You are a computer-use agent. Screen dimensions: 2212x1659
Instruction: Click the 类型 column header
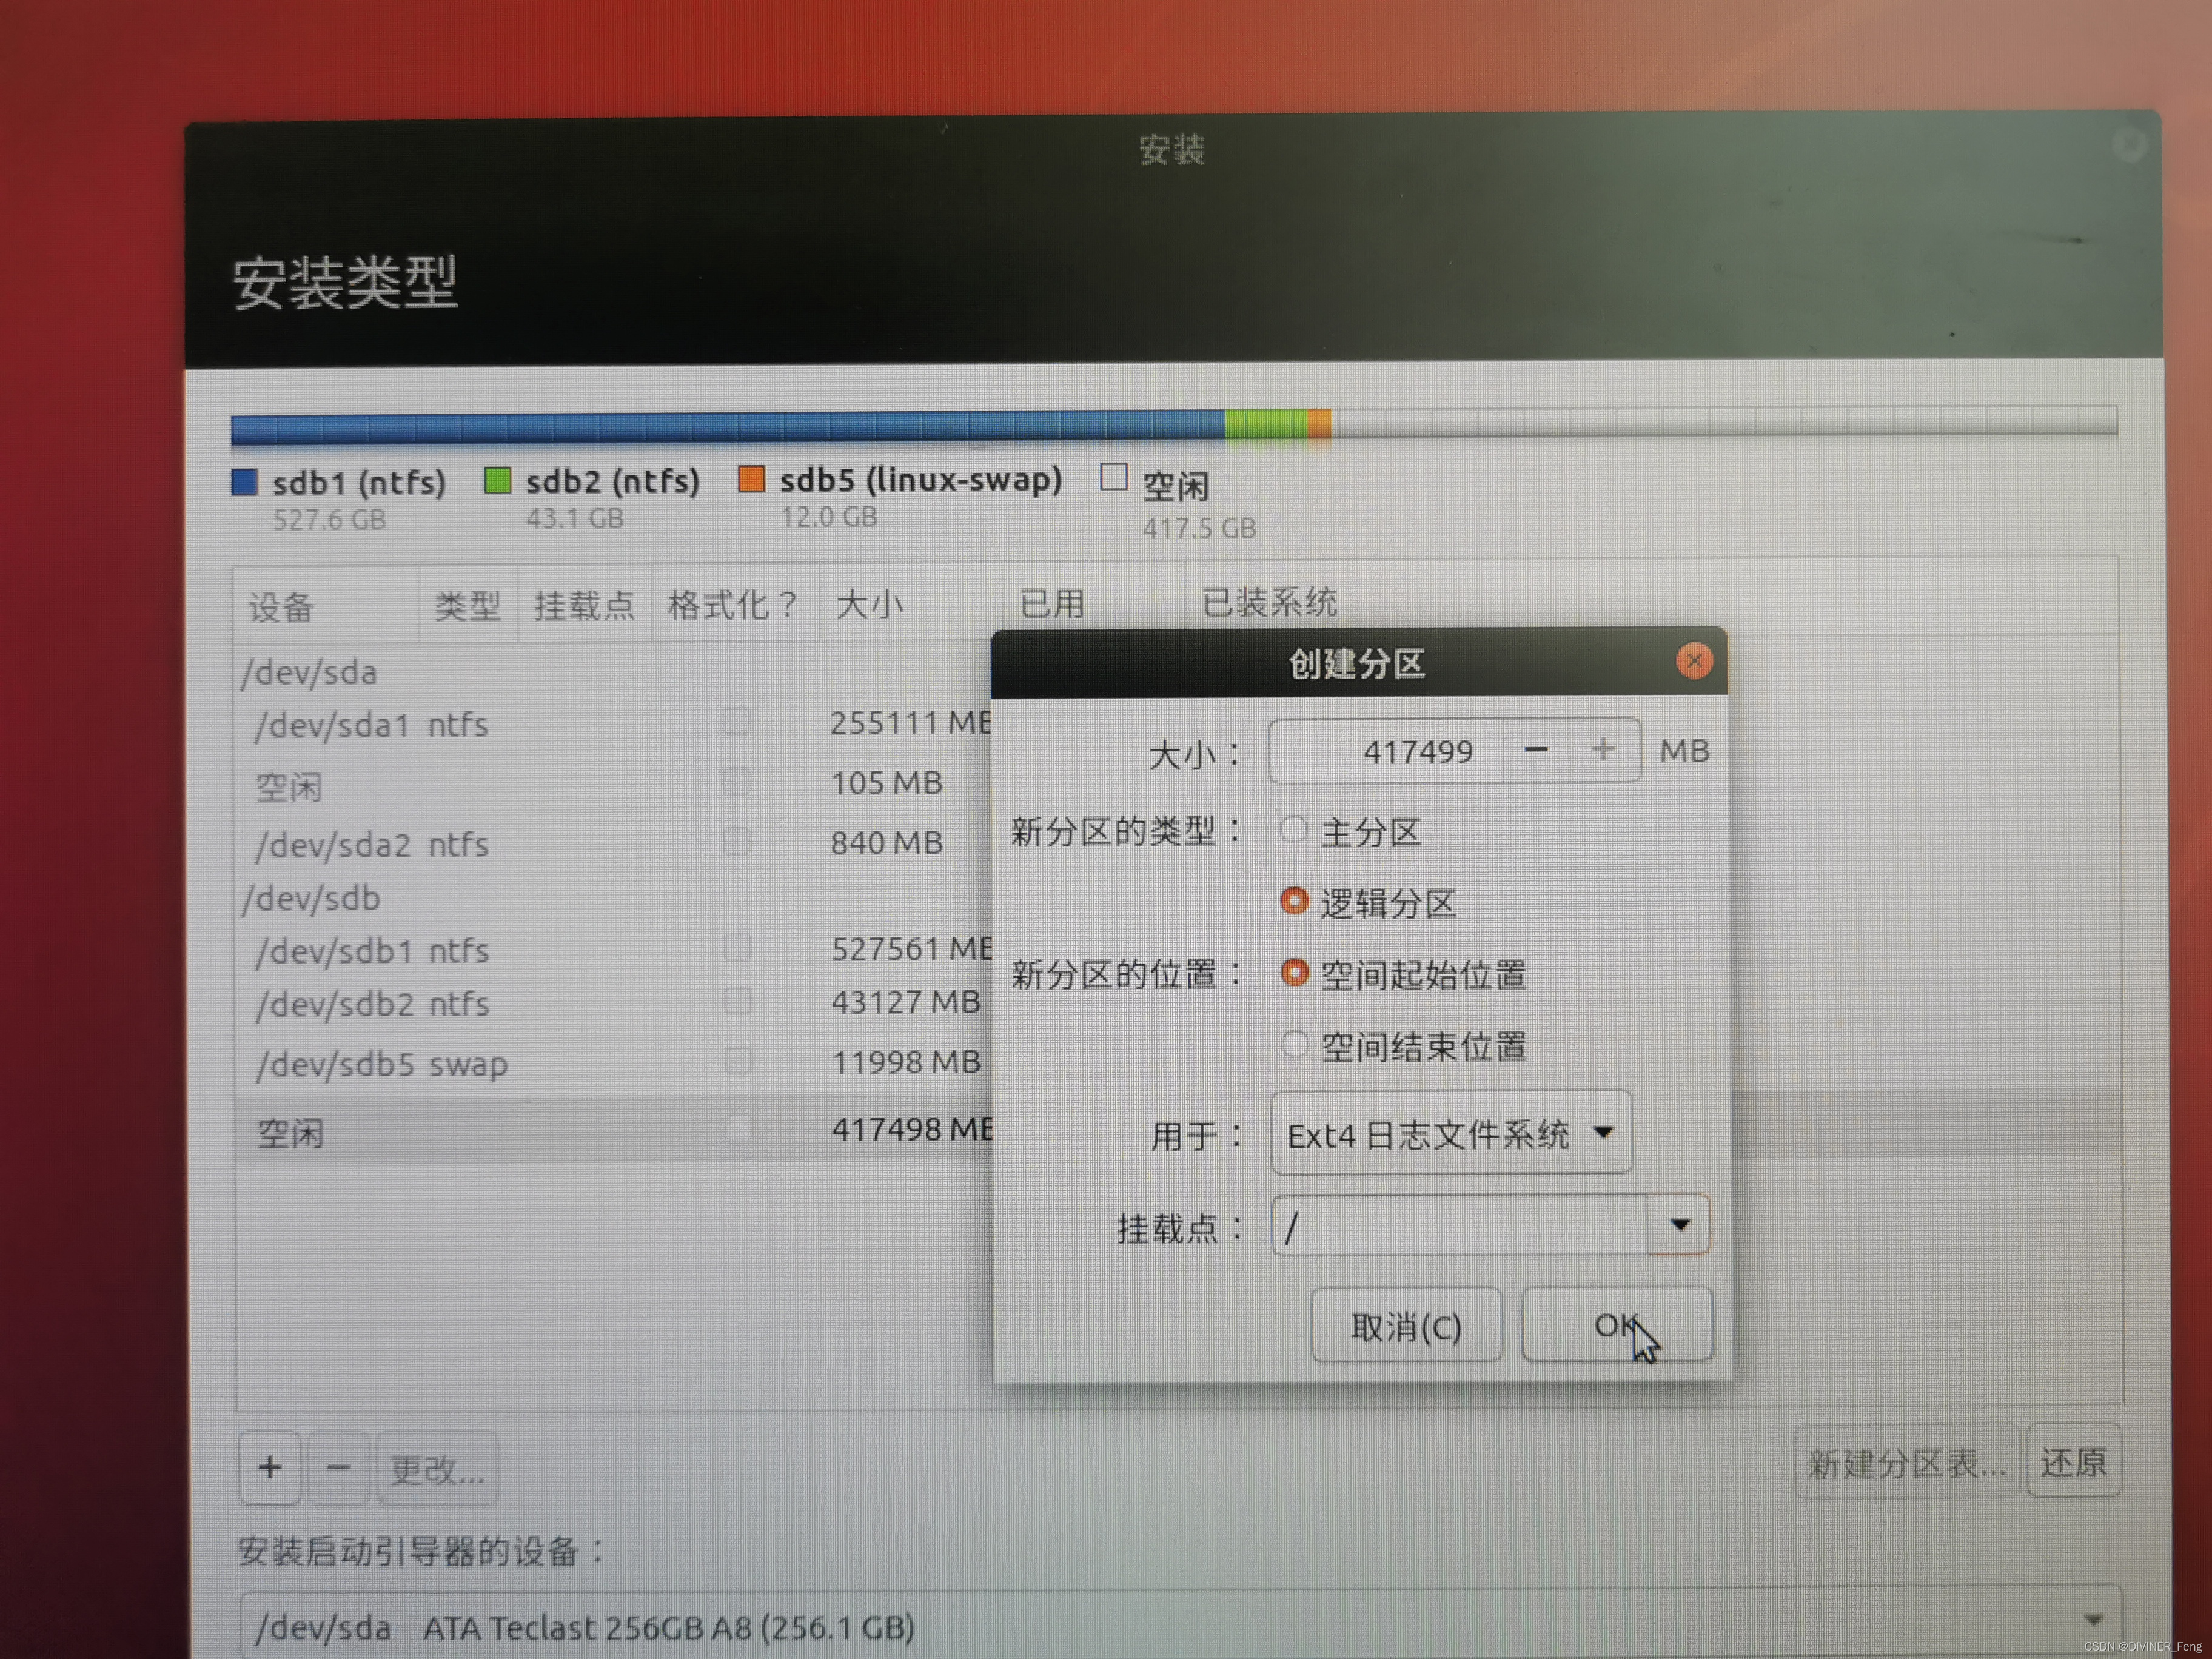click(x=468, y=605)
